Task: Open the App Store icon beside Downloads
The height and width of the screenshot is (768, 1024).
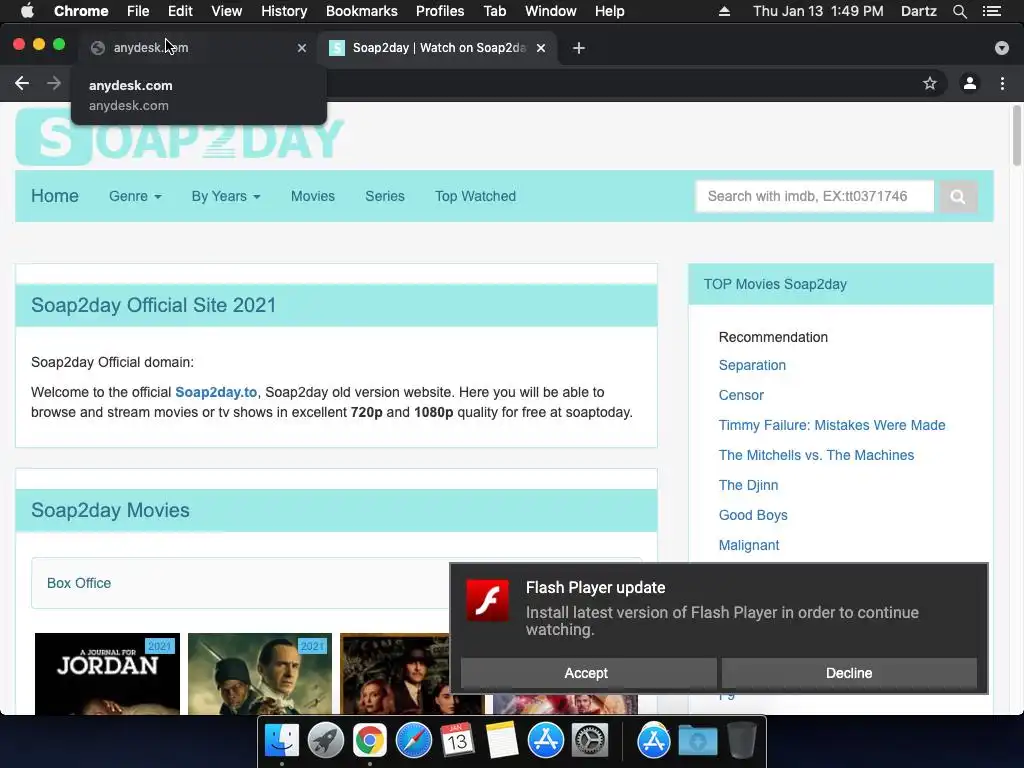Action: [654, 741]
